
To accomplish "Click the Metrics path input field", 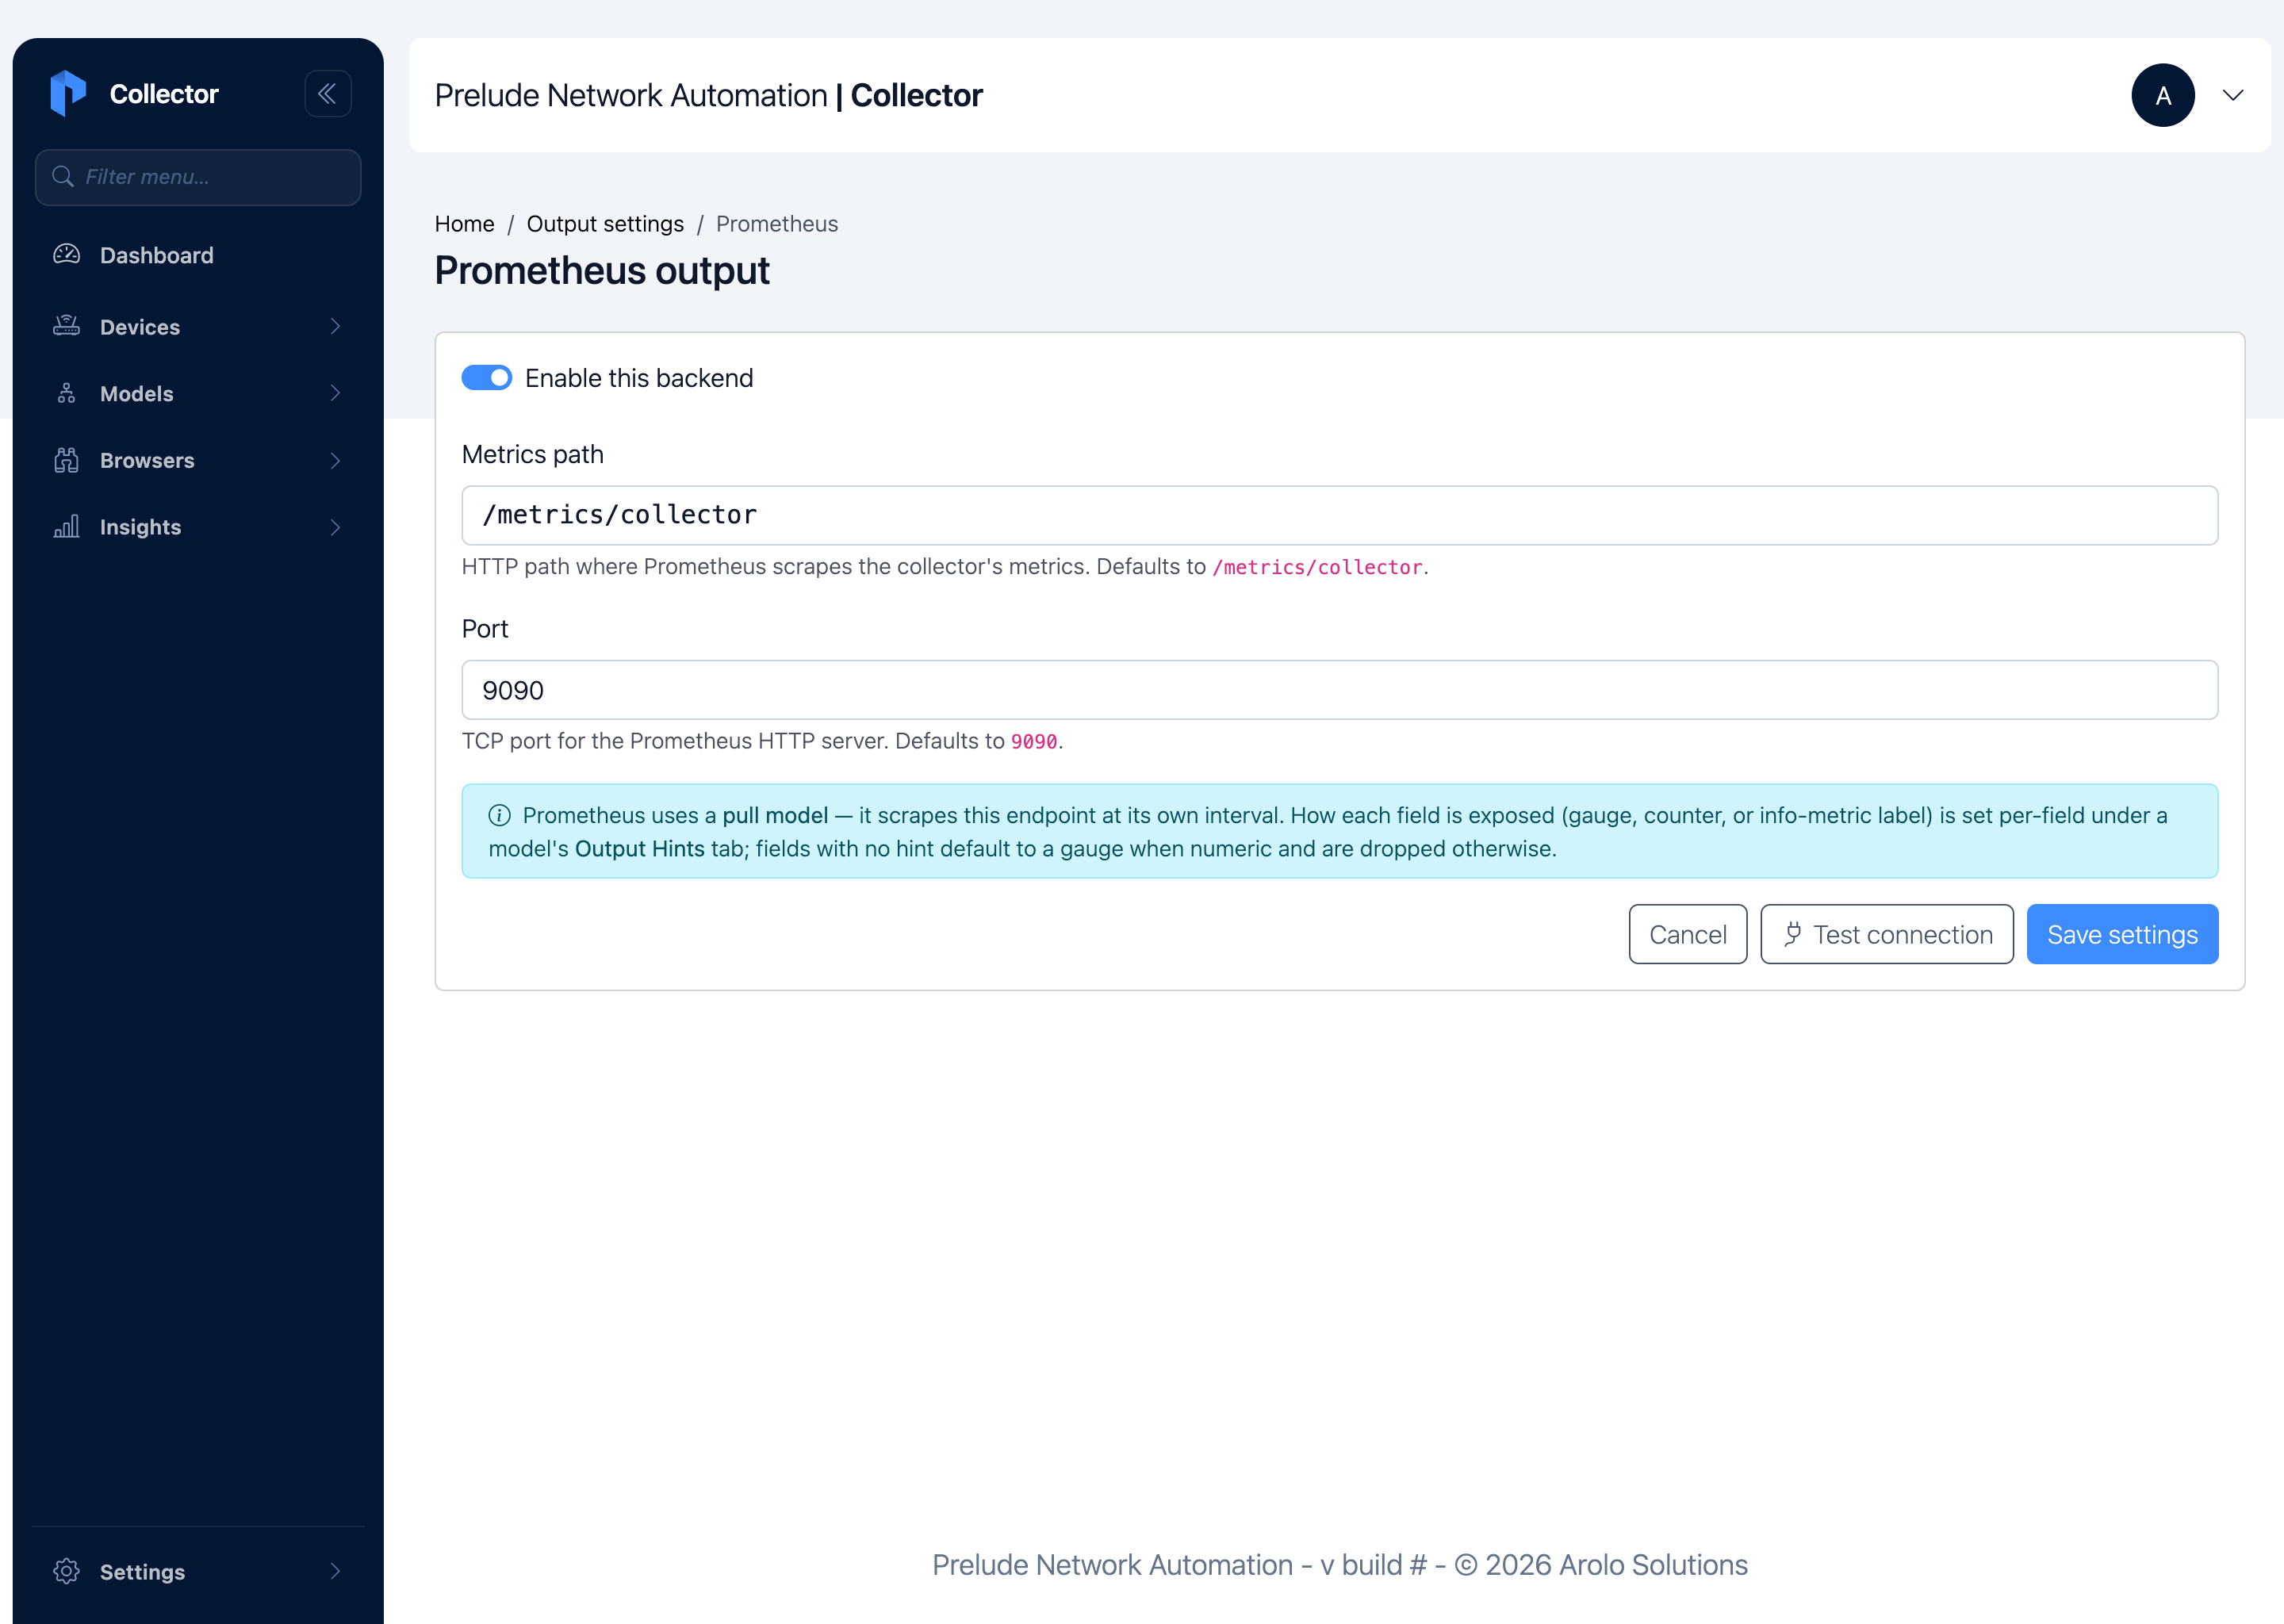I will pos(1339,515).
